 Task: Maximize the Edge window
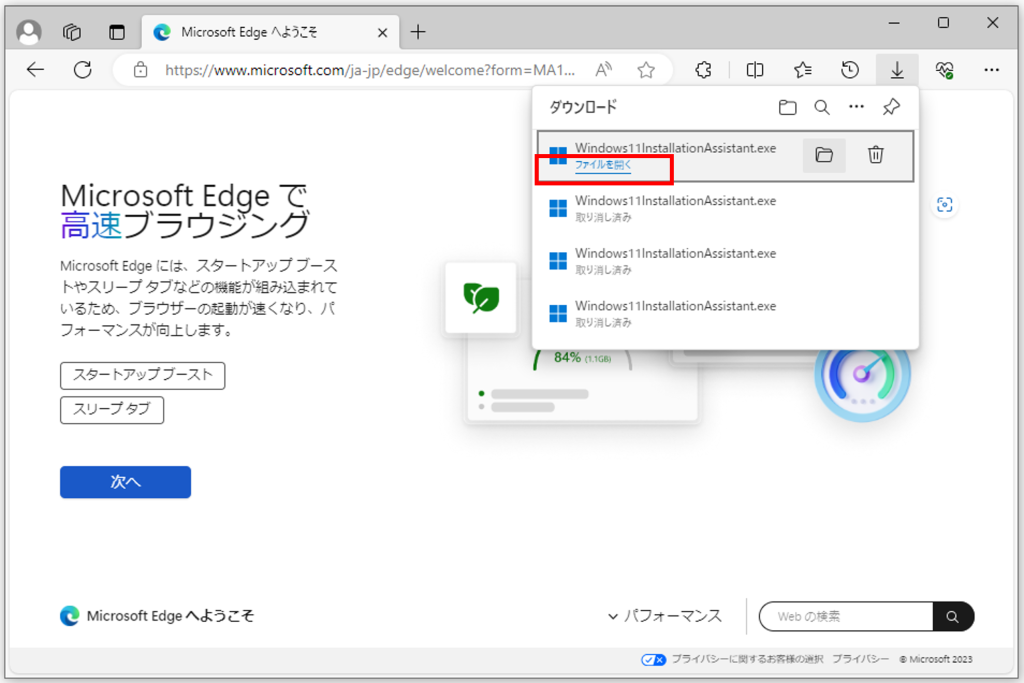point(943,23)
